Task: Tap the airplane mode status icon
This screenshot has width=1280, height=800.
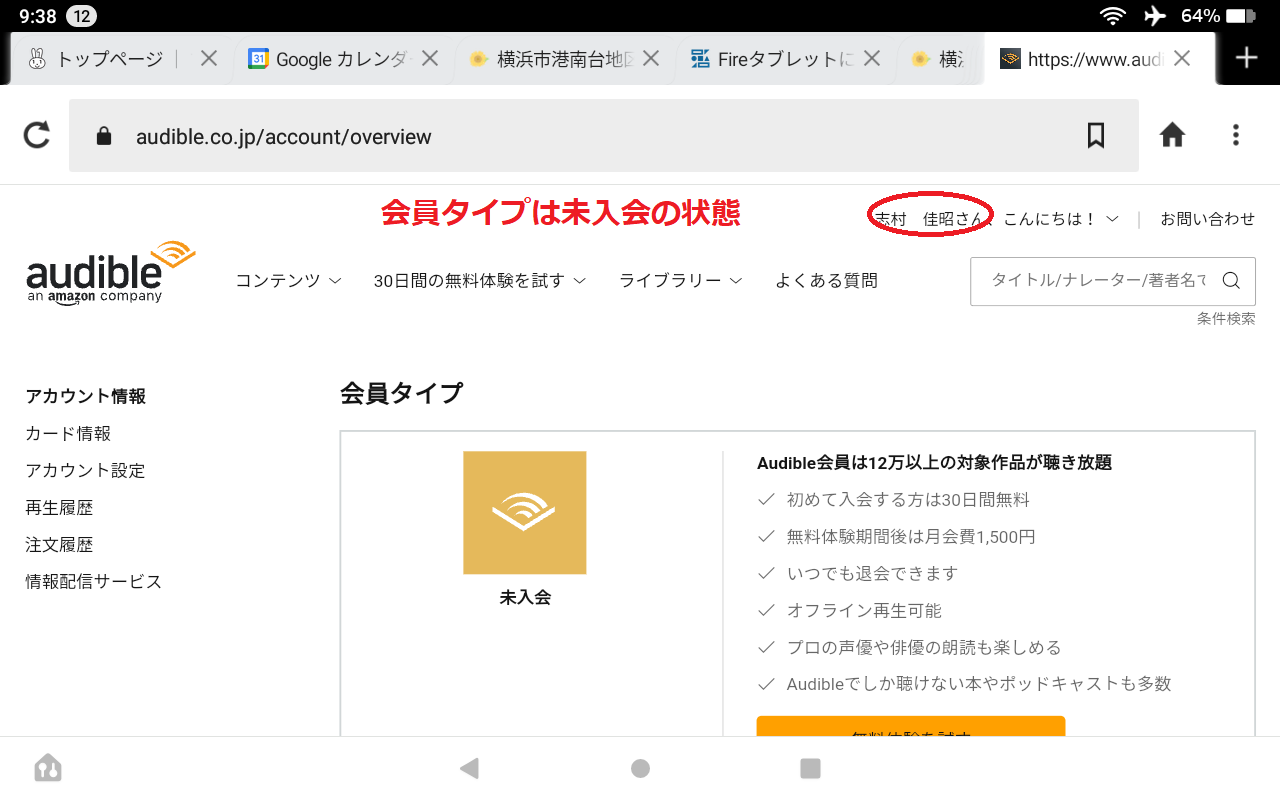Action: [1155, 16]
